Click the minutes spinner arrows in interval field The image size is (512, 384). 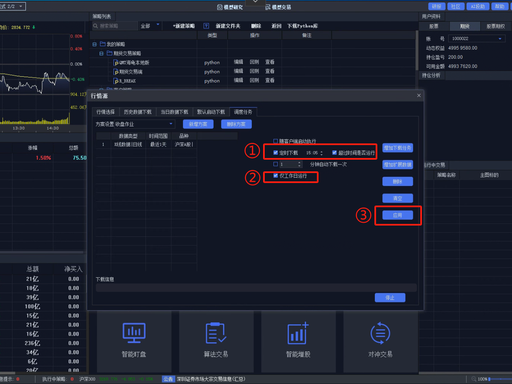(299, 164)
